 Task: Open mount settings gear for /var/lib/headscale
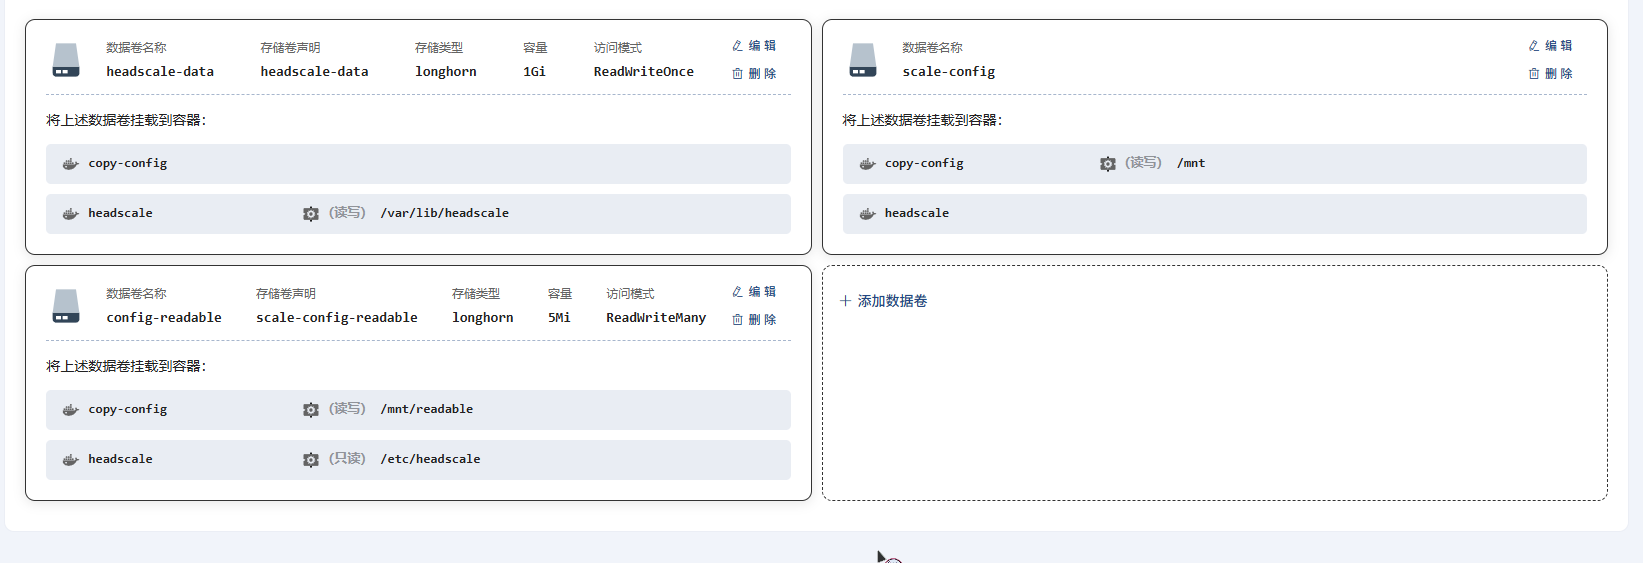(311, 214)
